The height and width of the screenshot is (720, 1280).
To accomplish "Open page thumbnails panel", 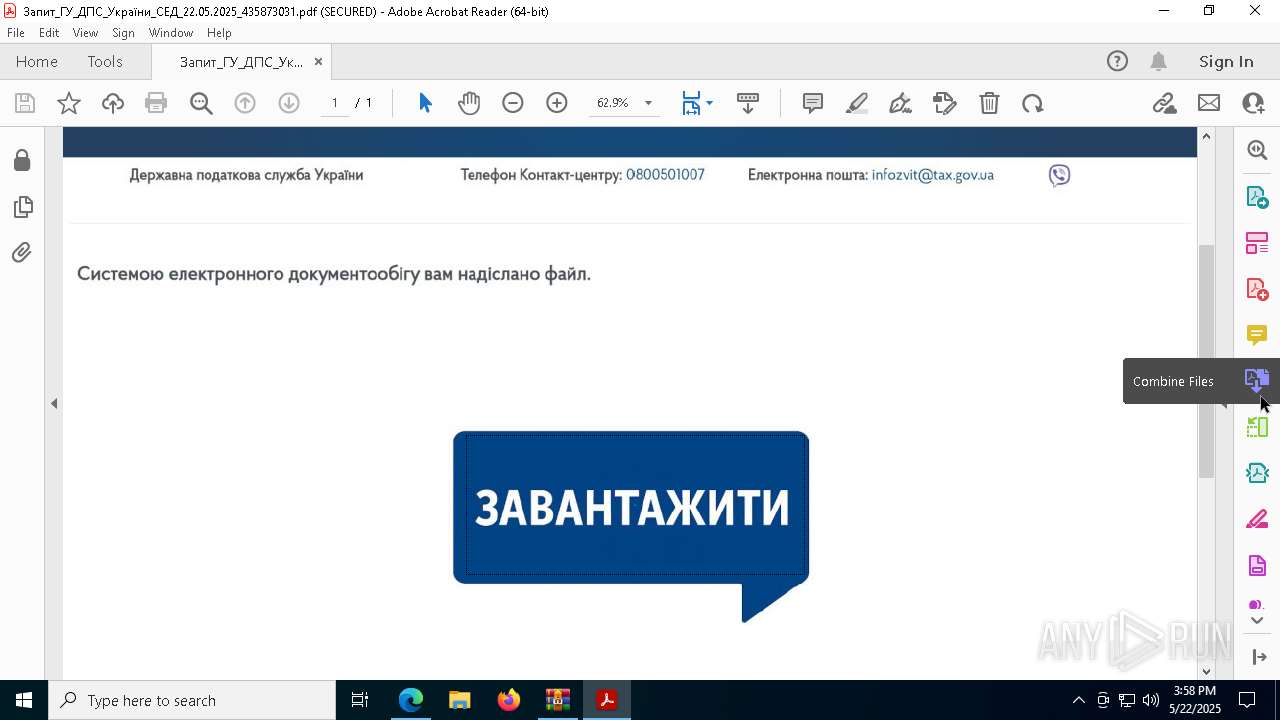I will pos(22,207).
